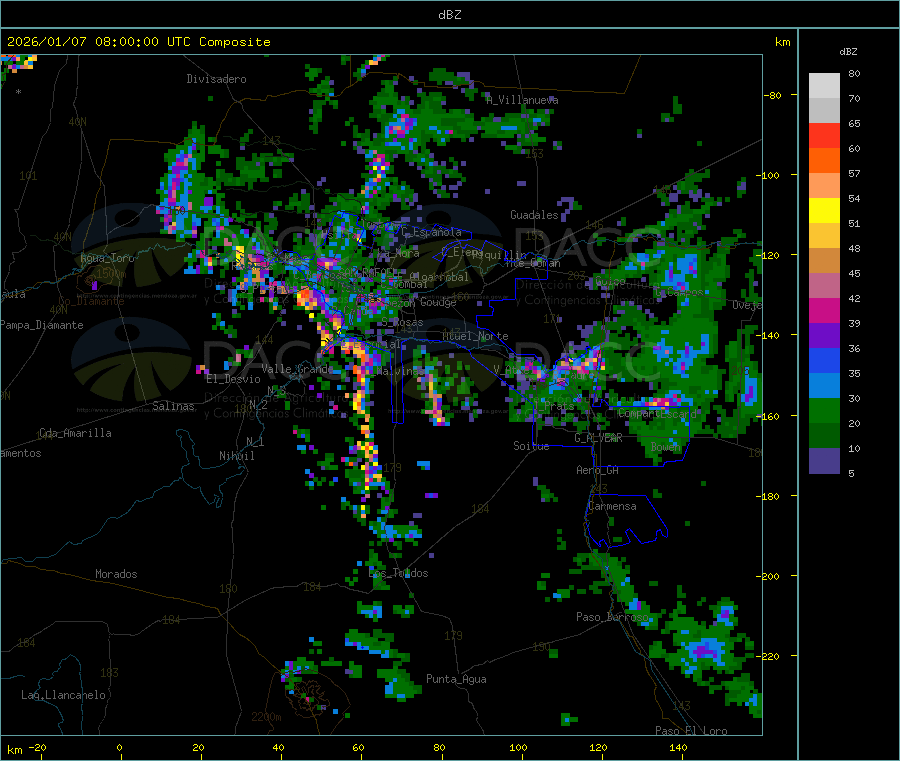900x761 pixels.
Task: Click the 'dBZ' title at top center
Action: [x=449, y=15]
